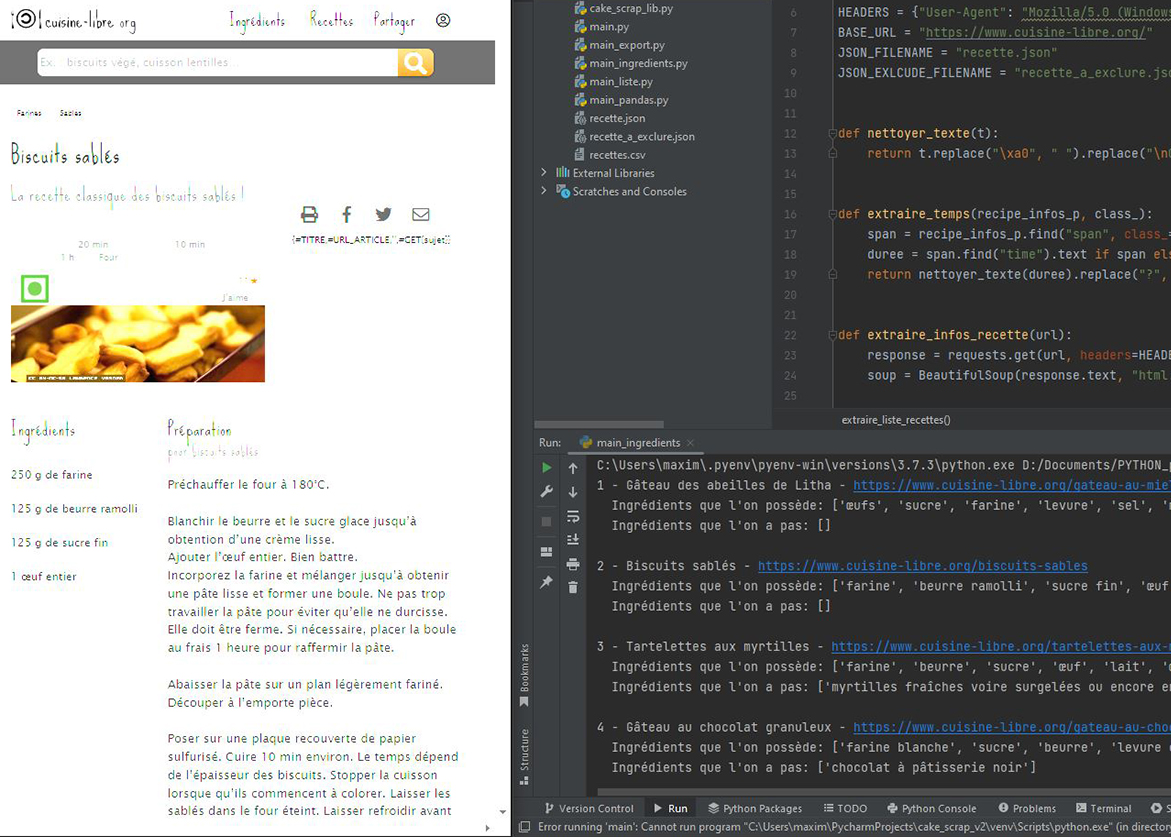The height and width of the screenshot is (837, 1171).
Task: Expand the External Libraries node
Action: pyautogui.click(x=544, y=173)
